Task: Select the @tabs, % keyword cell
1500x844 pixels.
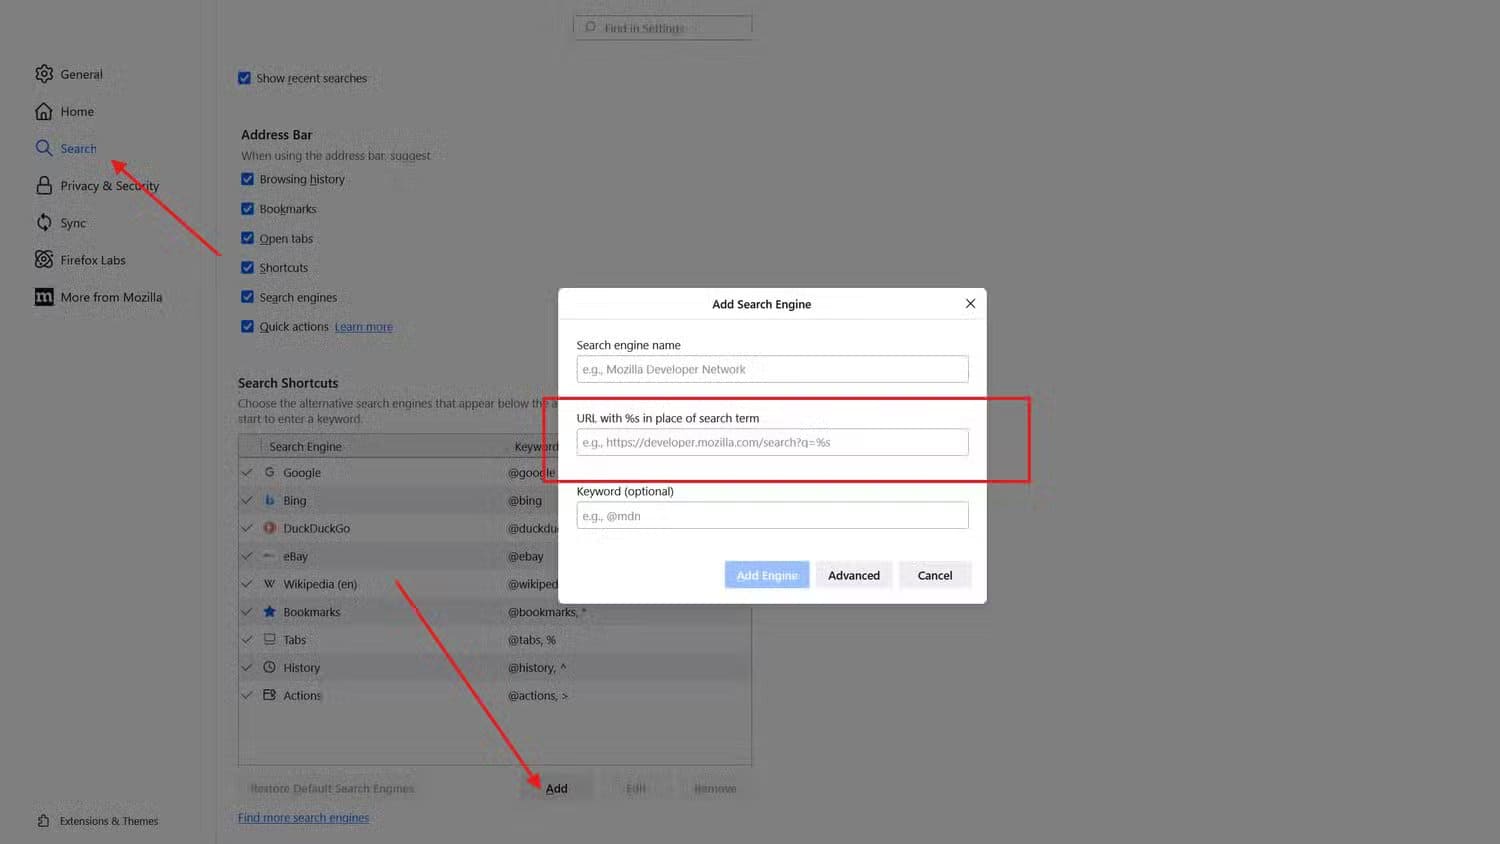Action: 531,640
